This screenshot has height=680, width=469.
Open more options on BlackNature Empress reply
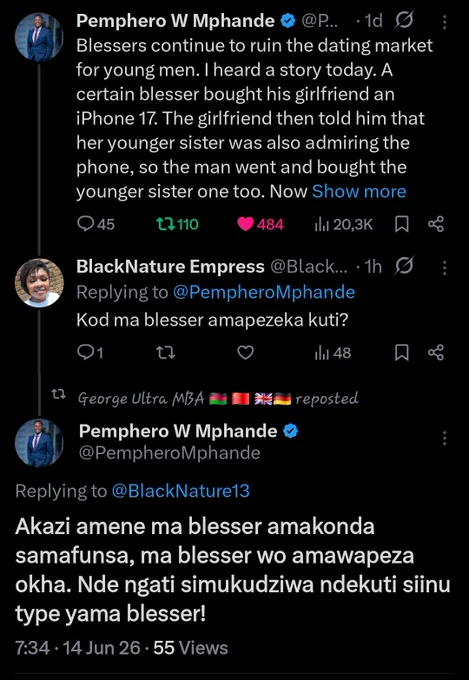444,268
